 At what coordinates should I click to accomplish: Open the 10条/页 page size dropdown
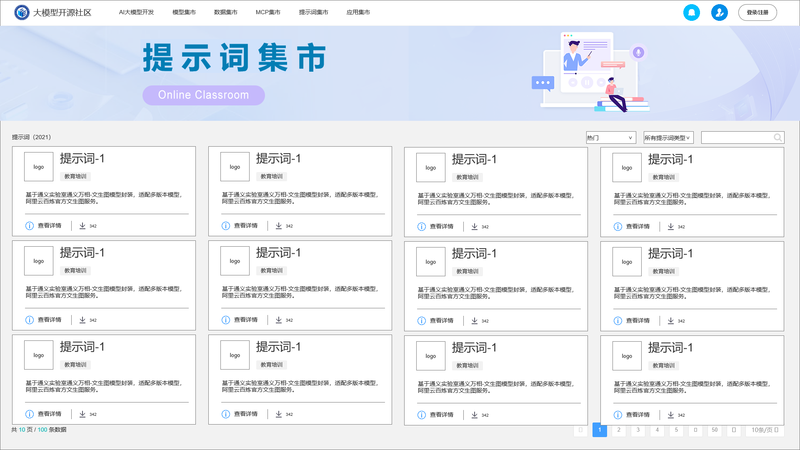click(764, 430)
